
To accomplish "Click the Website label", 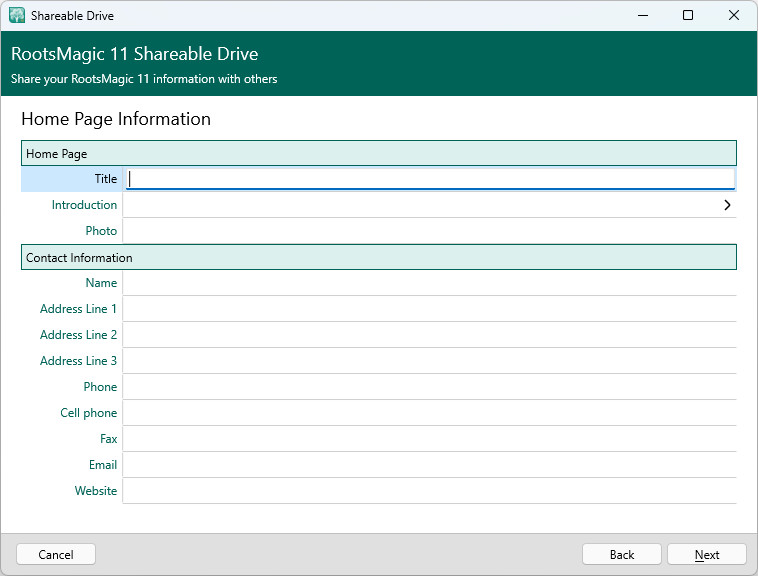I will pyautogui.click(x=96, y=491).
